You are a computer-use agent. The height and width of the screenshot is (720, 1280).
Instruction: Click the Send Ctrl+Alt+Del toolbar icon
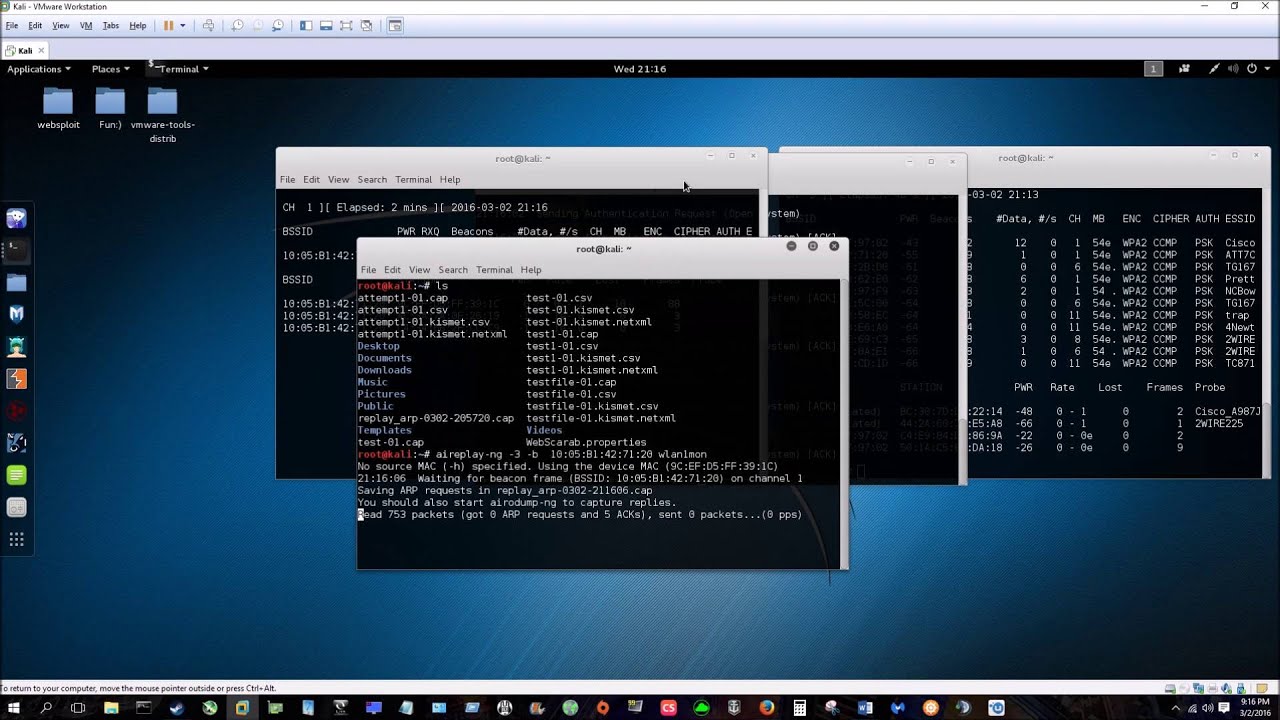pos(208,25)
